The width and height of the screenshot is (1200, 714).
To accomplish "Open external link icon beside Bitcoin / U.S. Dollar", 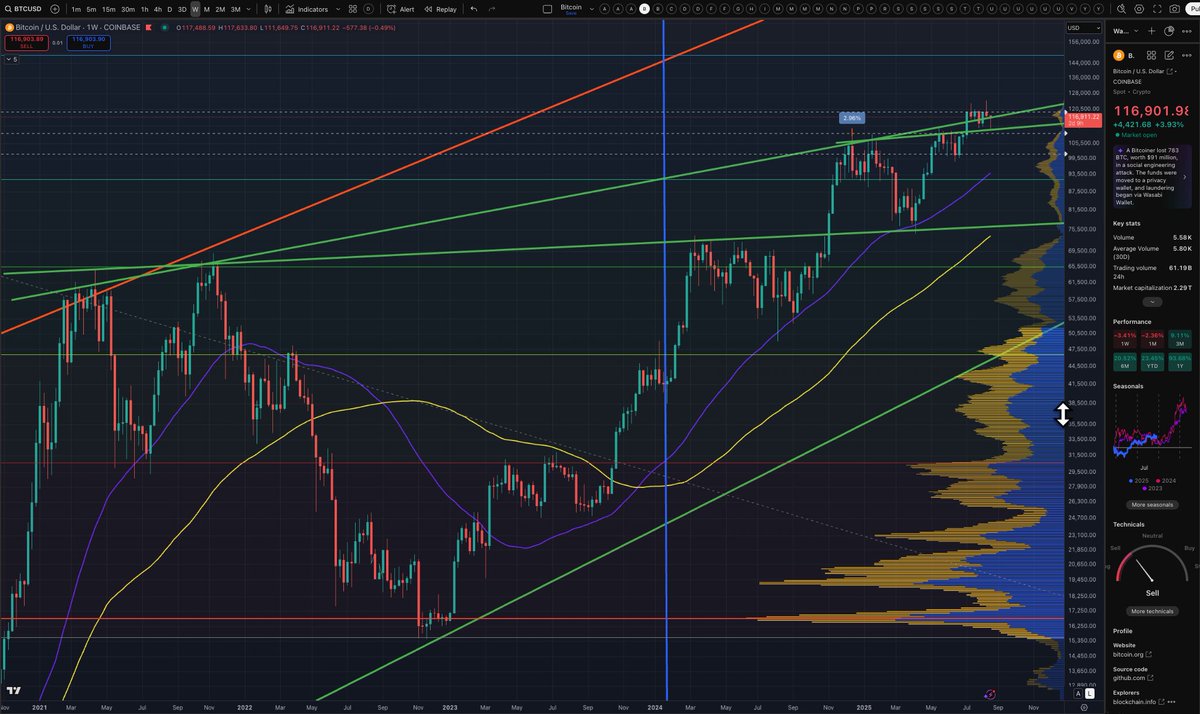I will [1169, 71].
